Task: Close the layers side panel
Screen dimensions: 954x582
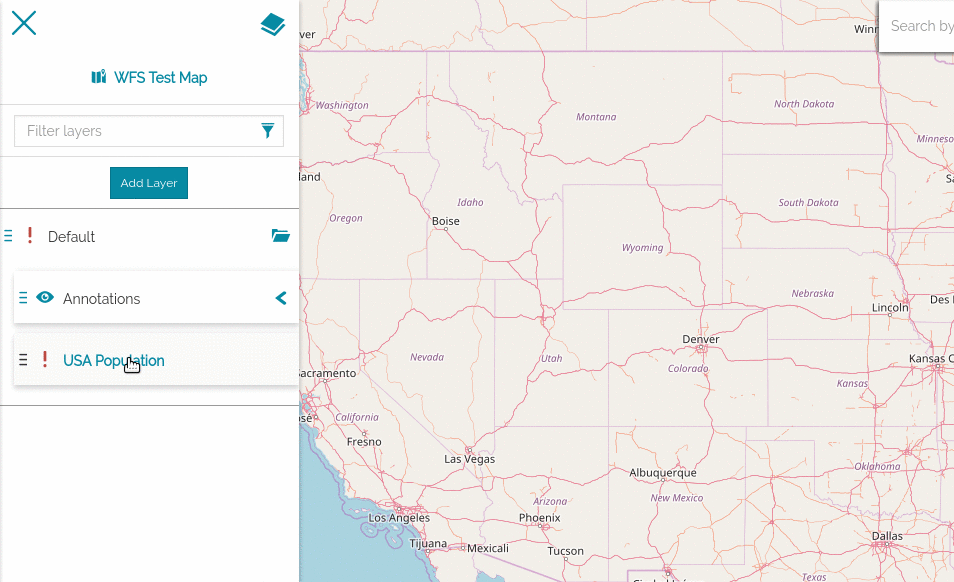Action: 24,23
